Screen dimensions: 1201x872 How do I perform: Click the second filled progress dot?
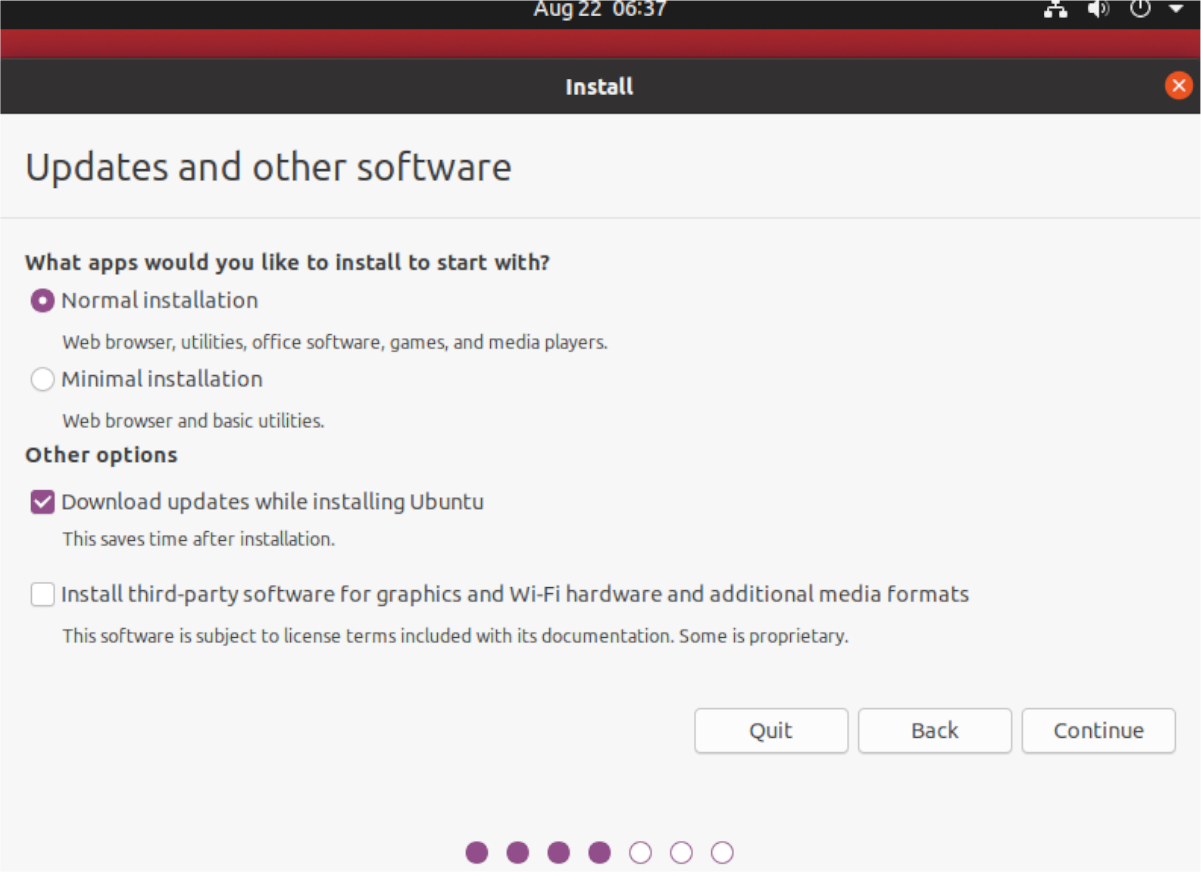coord(518,852)
